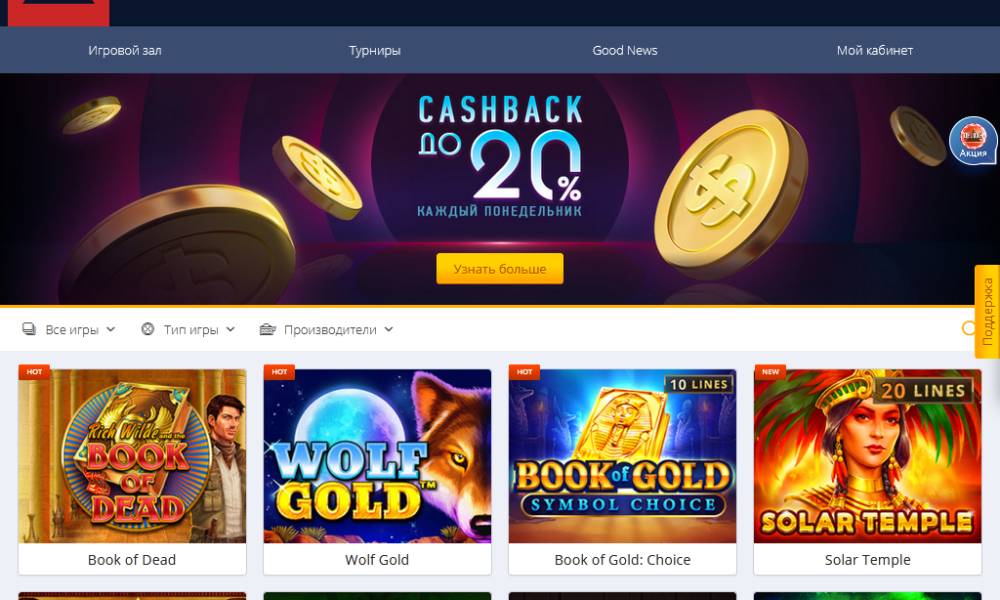Click the red logo in top-left corner
The width and height of the screenshot is (1000, 600).
[58, 13]
